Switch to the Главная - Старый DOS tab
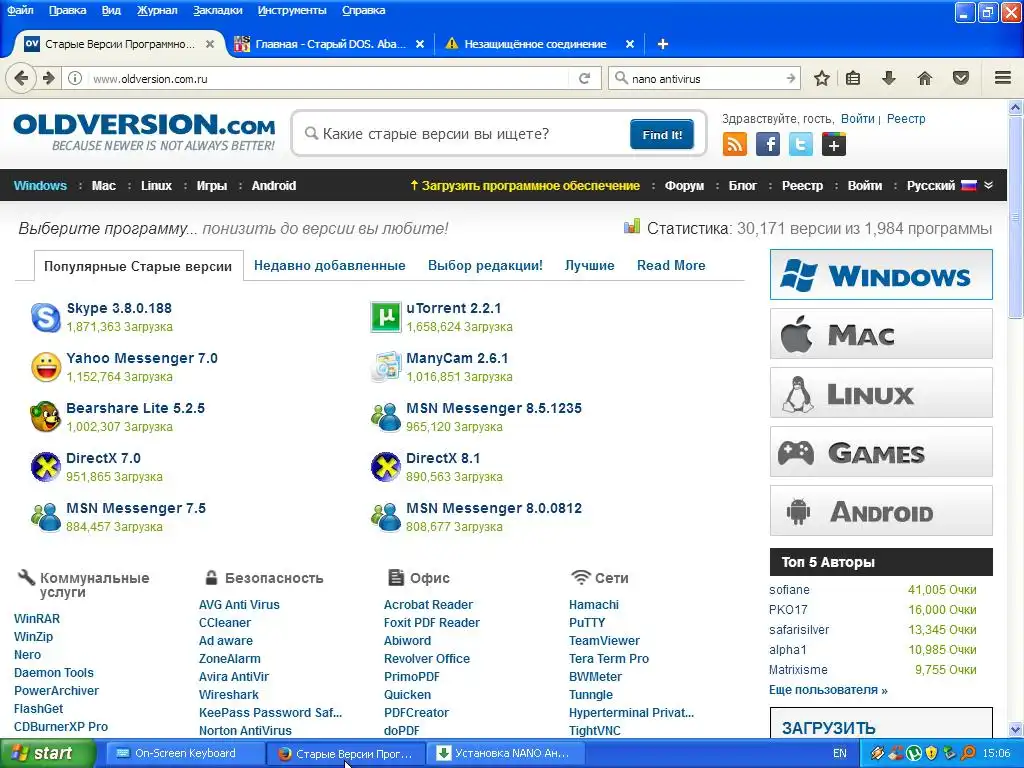Image resolution: width=1024 pixels, height=768 pixels. [x=330, y=44]
